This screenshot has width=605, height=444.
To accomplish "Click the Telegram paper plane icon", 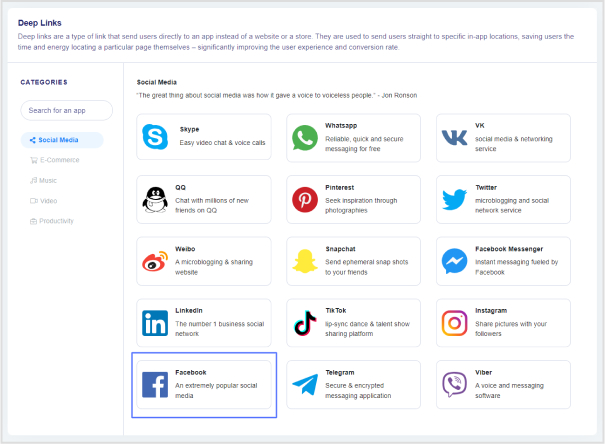I will 305,385.
